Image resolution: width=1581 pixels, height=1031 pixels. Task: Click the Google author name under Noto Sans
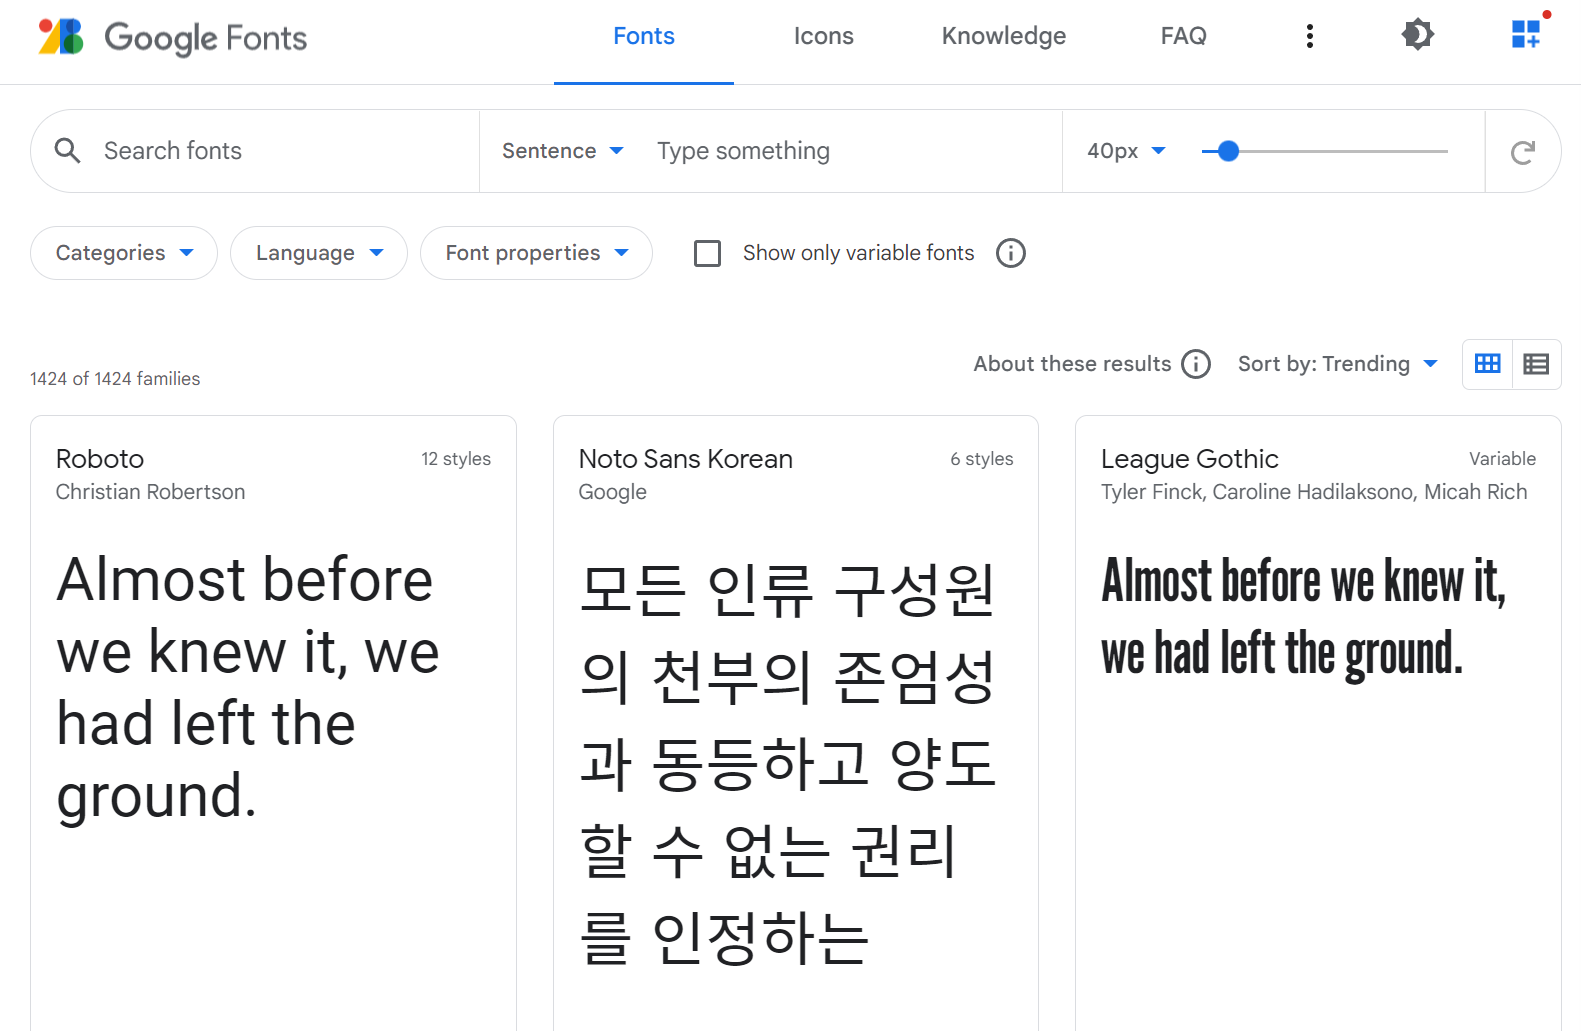[x=613, y=492]
